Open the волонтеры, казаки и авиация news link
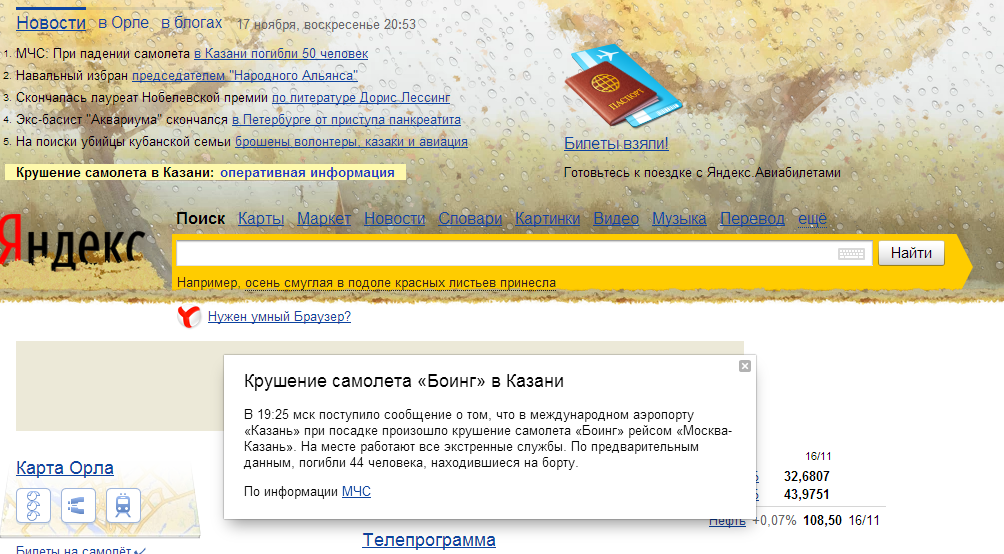The width and height of the screenshot is (1004, 554). [x=352, y=142]
